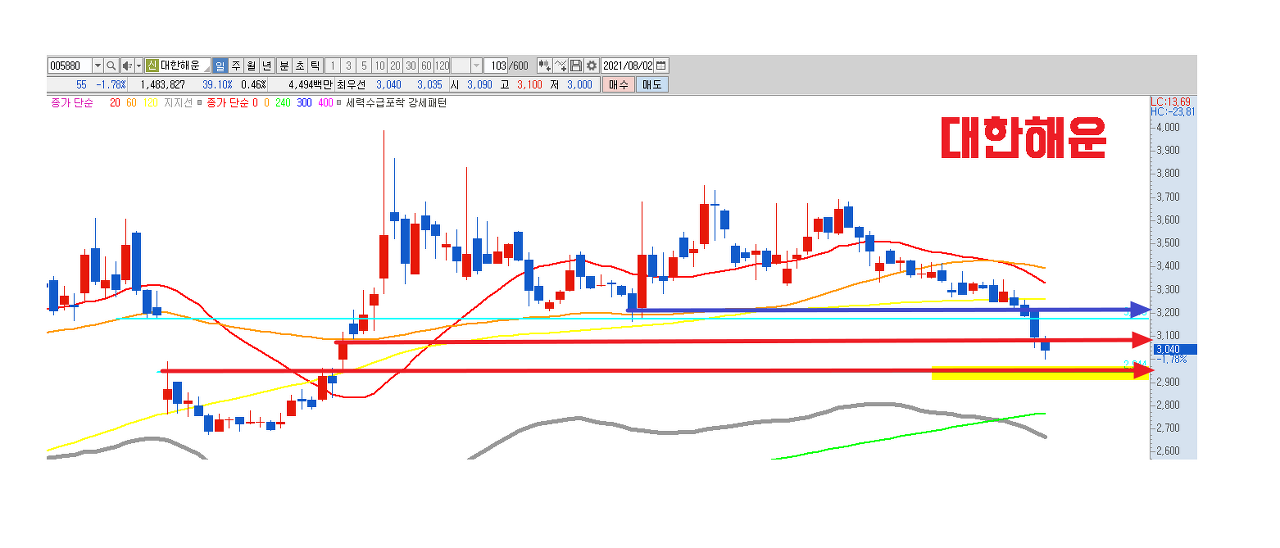Click the yellow 120 moving average legend
The image size is (1280, 548).
point(150,103)
